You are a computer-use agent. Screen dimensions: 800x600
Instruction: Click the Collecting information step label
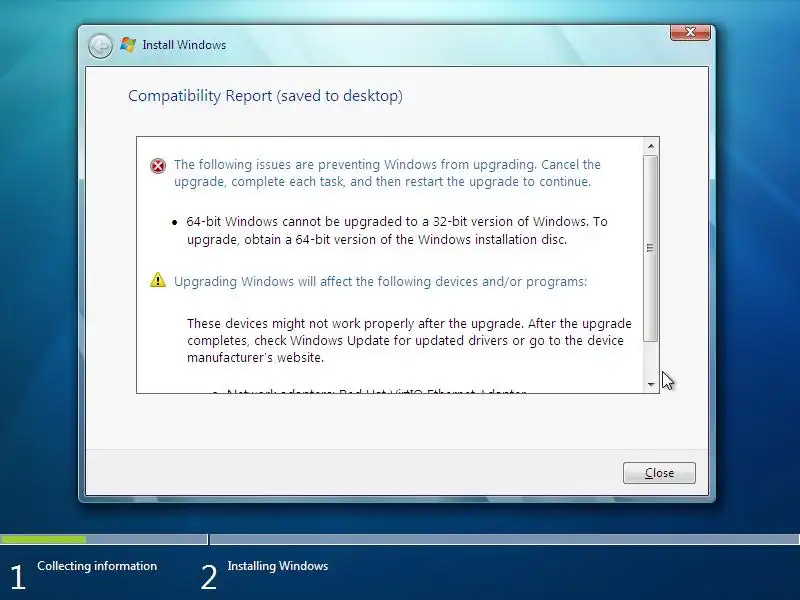(x=97, y=566)
